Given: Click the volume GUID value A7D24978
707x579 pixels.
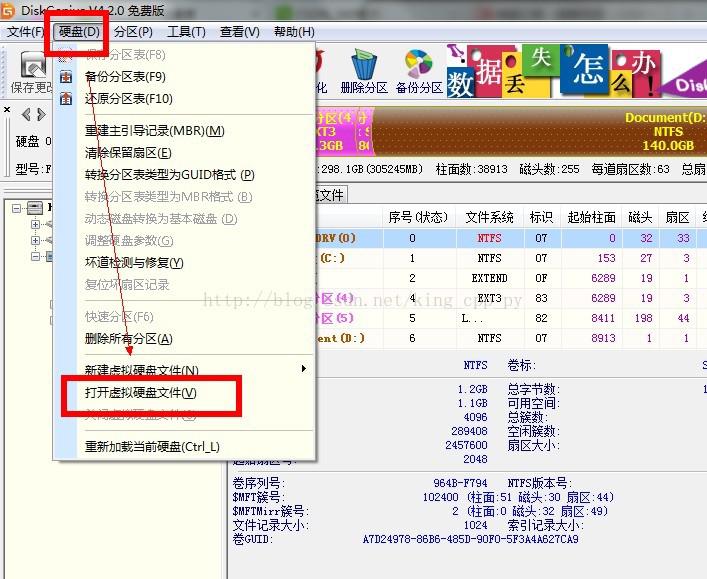Looking at the screenshot, I should pos(470,539).
